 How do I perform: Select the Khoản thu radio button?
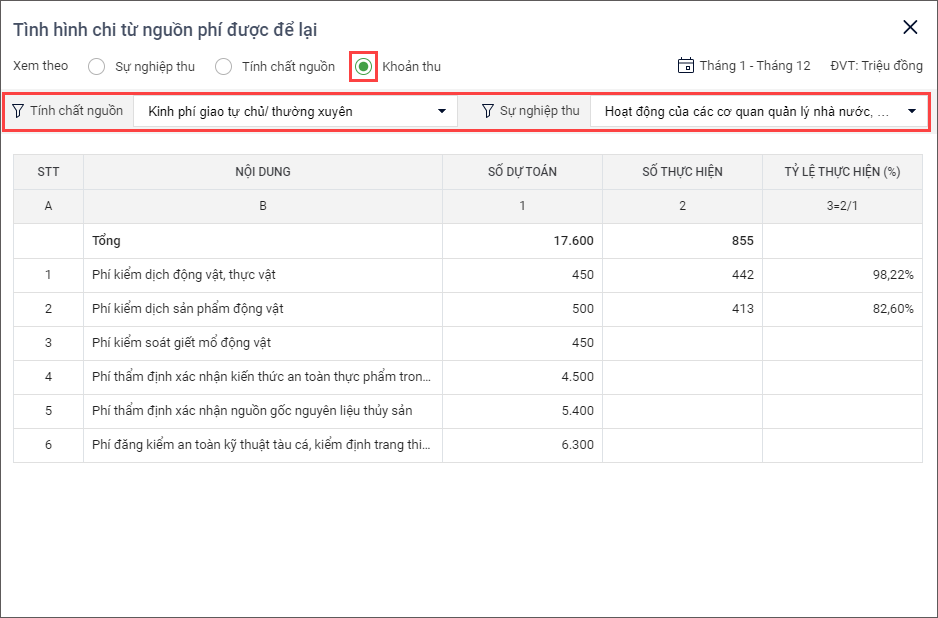pyautogui.click(x=364, y=67)
